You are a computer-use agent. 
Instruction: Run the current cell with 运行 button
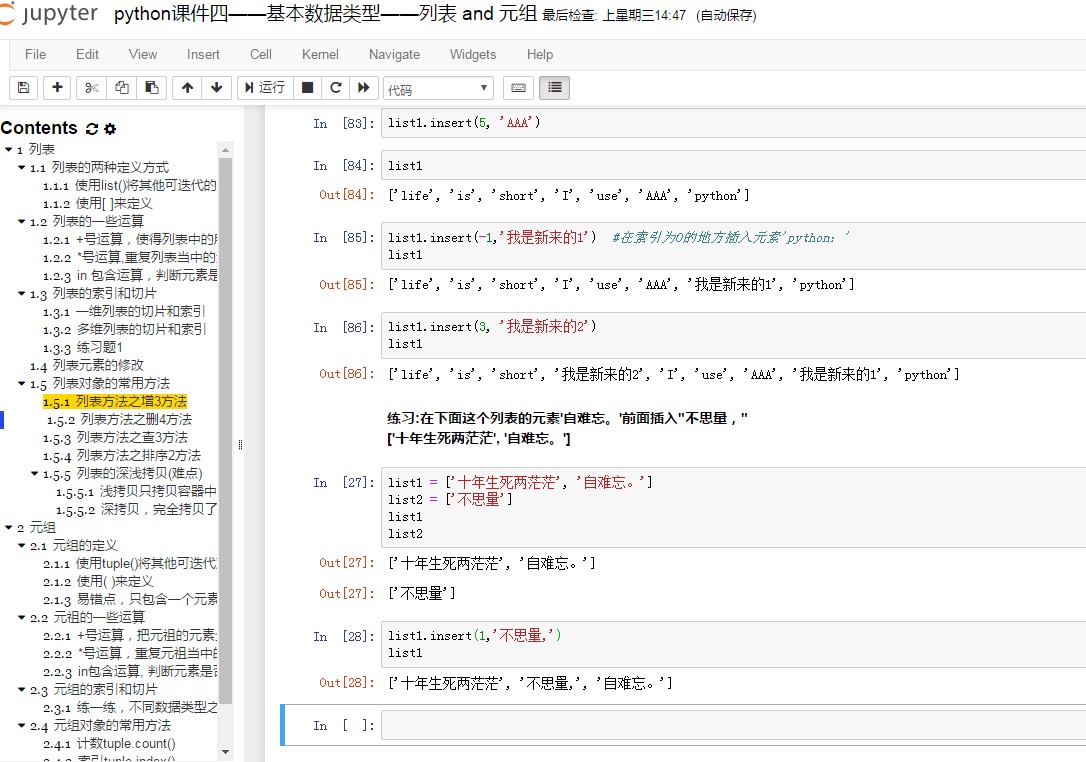point(265,87)
